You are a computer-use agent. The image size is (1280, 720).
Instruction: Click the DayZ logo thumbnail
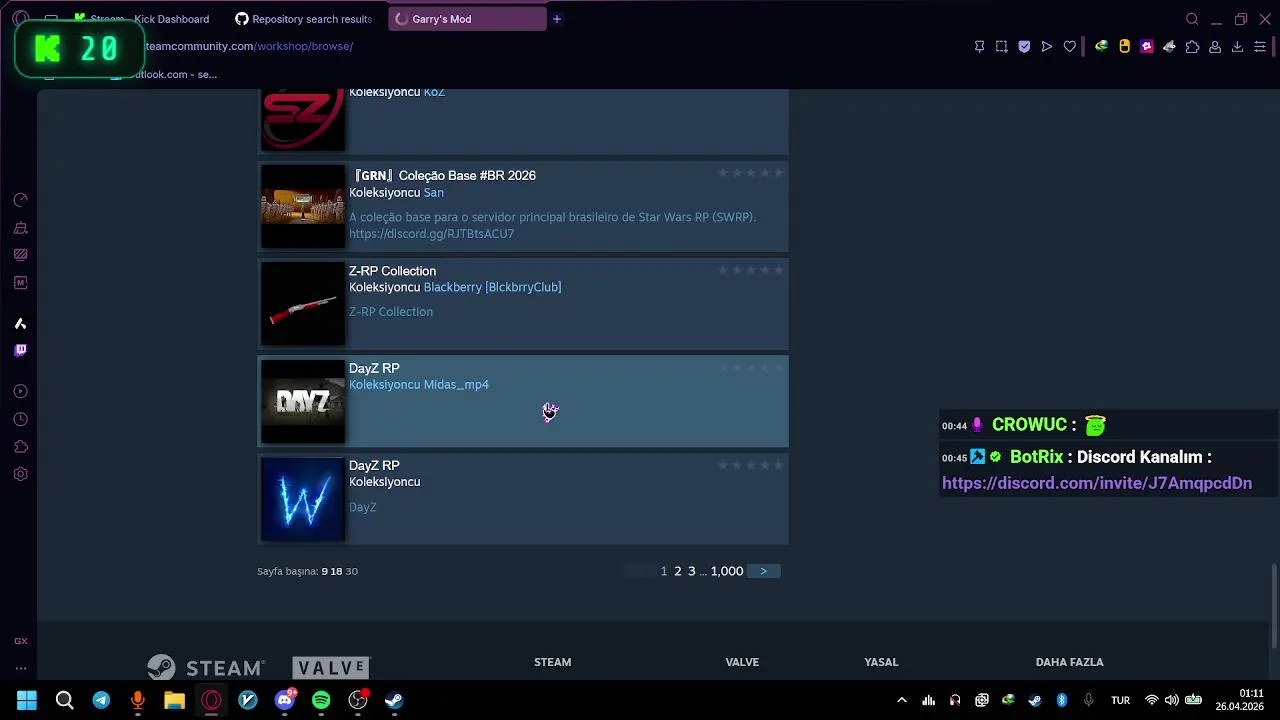tap(303, 401)
